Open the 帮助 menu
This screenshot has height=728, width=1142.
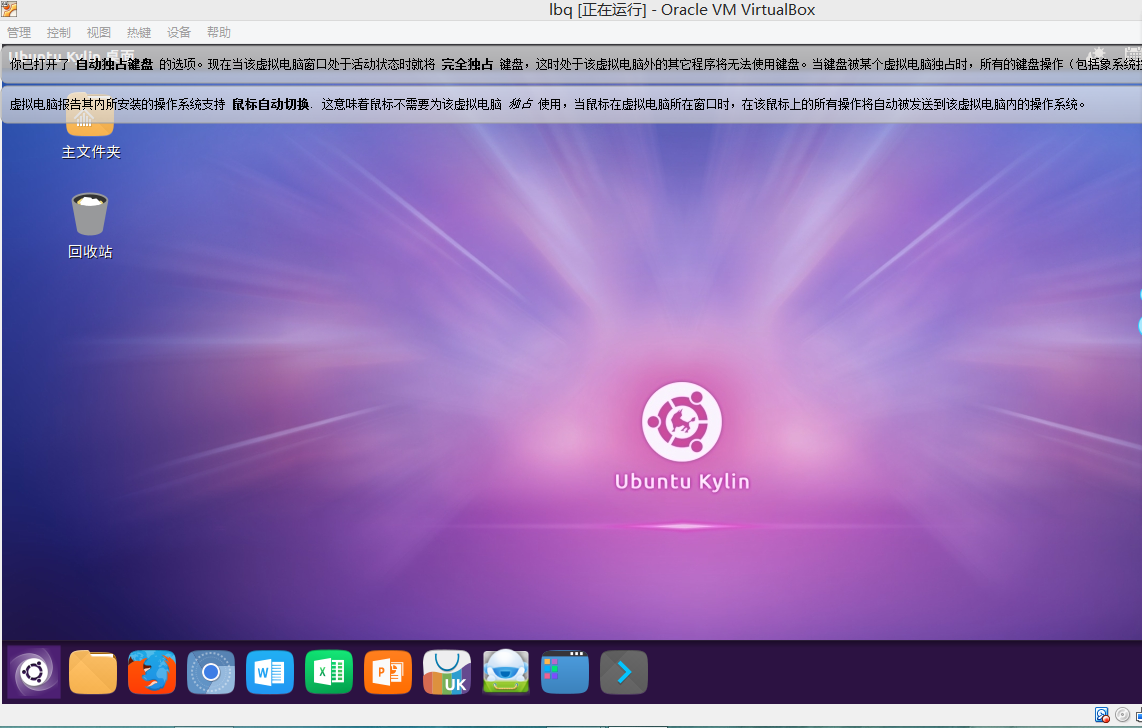tap(219, 32)
